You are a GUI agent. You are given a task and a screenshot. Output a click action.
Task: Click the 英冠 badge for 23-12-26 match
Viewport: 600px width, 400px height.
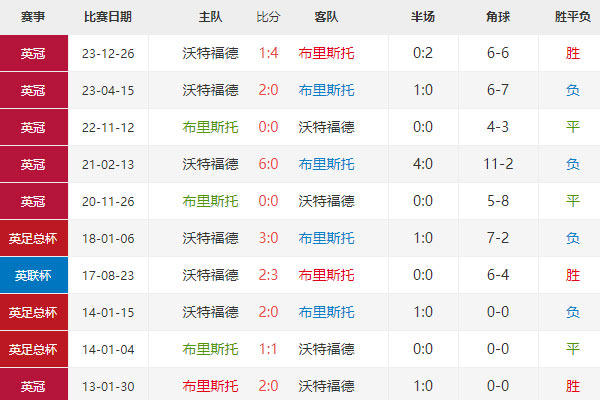point(33,53)
